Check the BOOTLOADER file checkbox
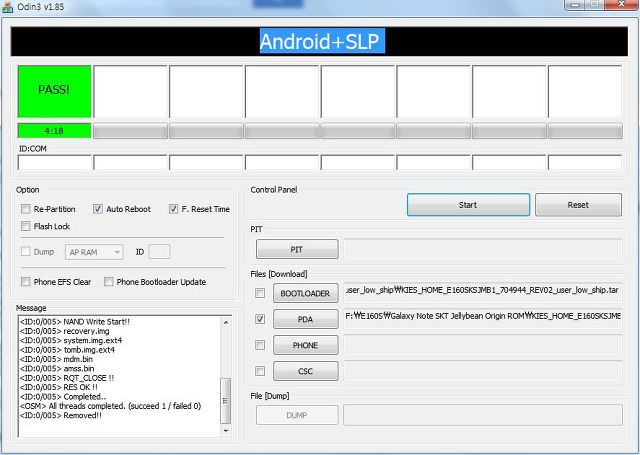Screen dimensions: 640x455 click(260, 293)
